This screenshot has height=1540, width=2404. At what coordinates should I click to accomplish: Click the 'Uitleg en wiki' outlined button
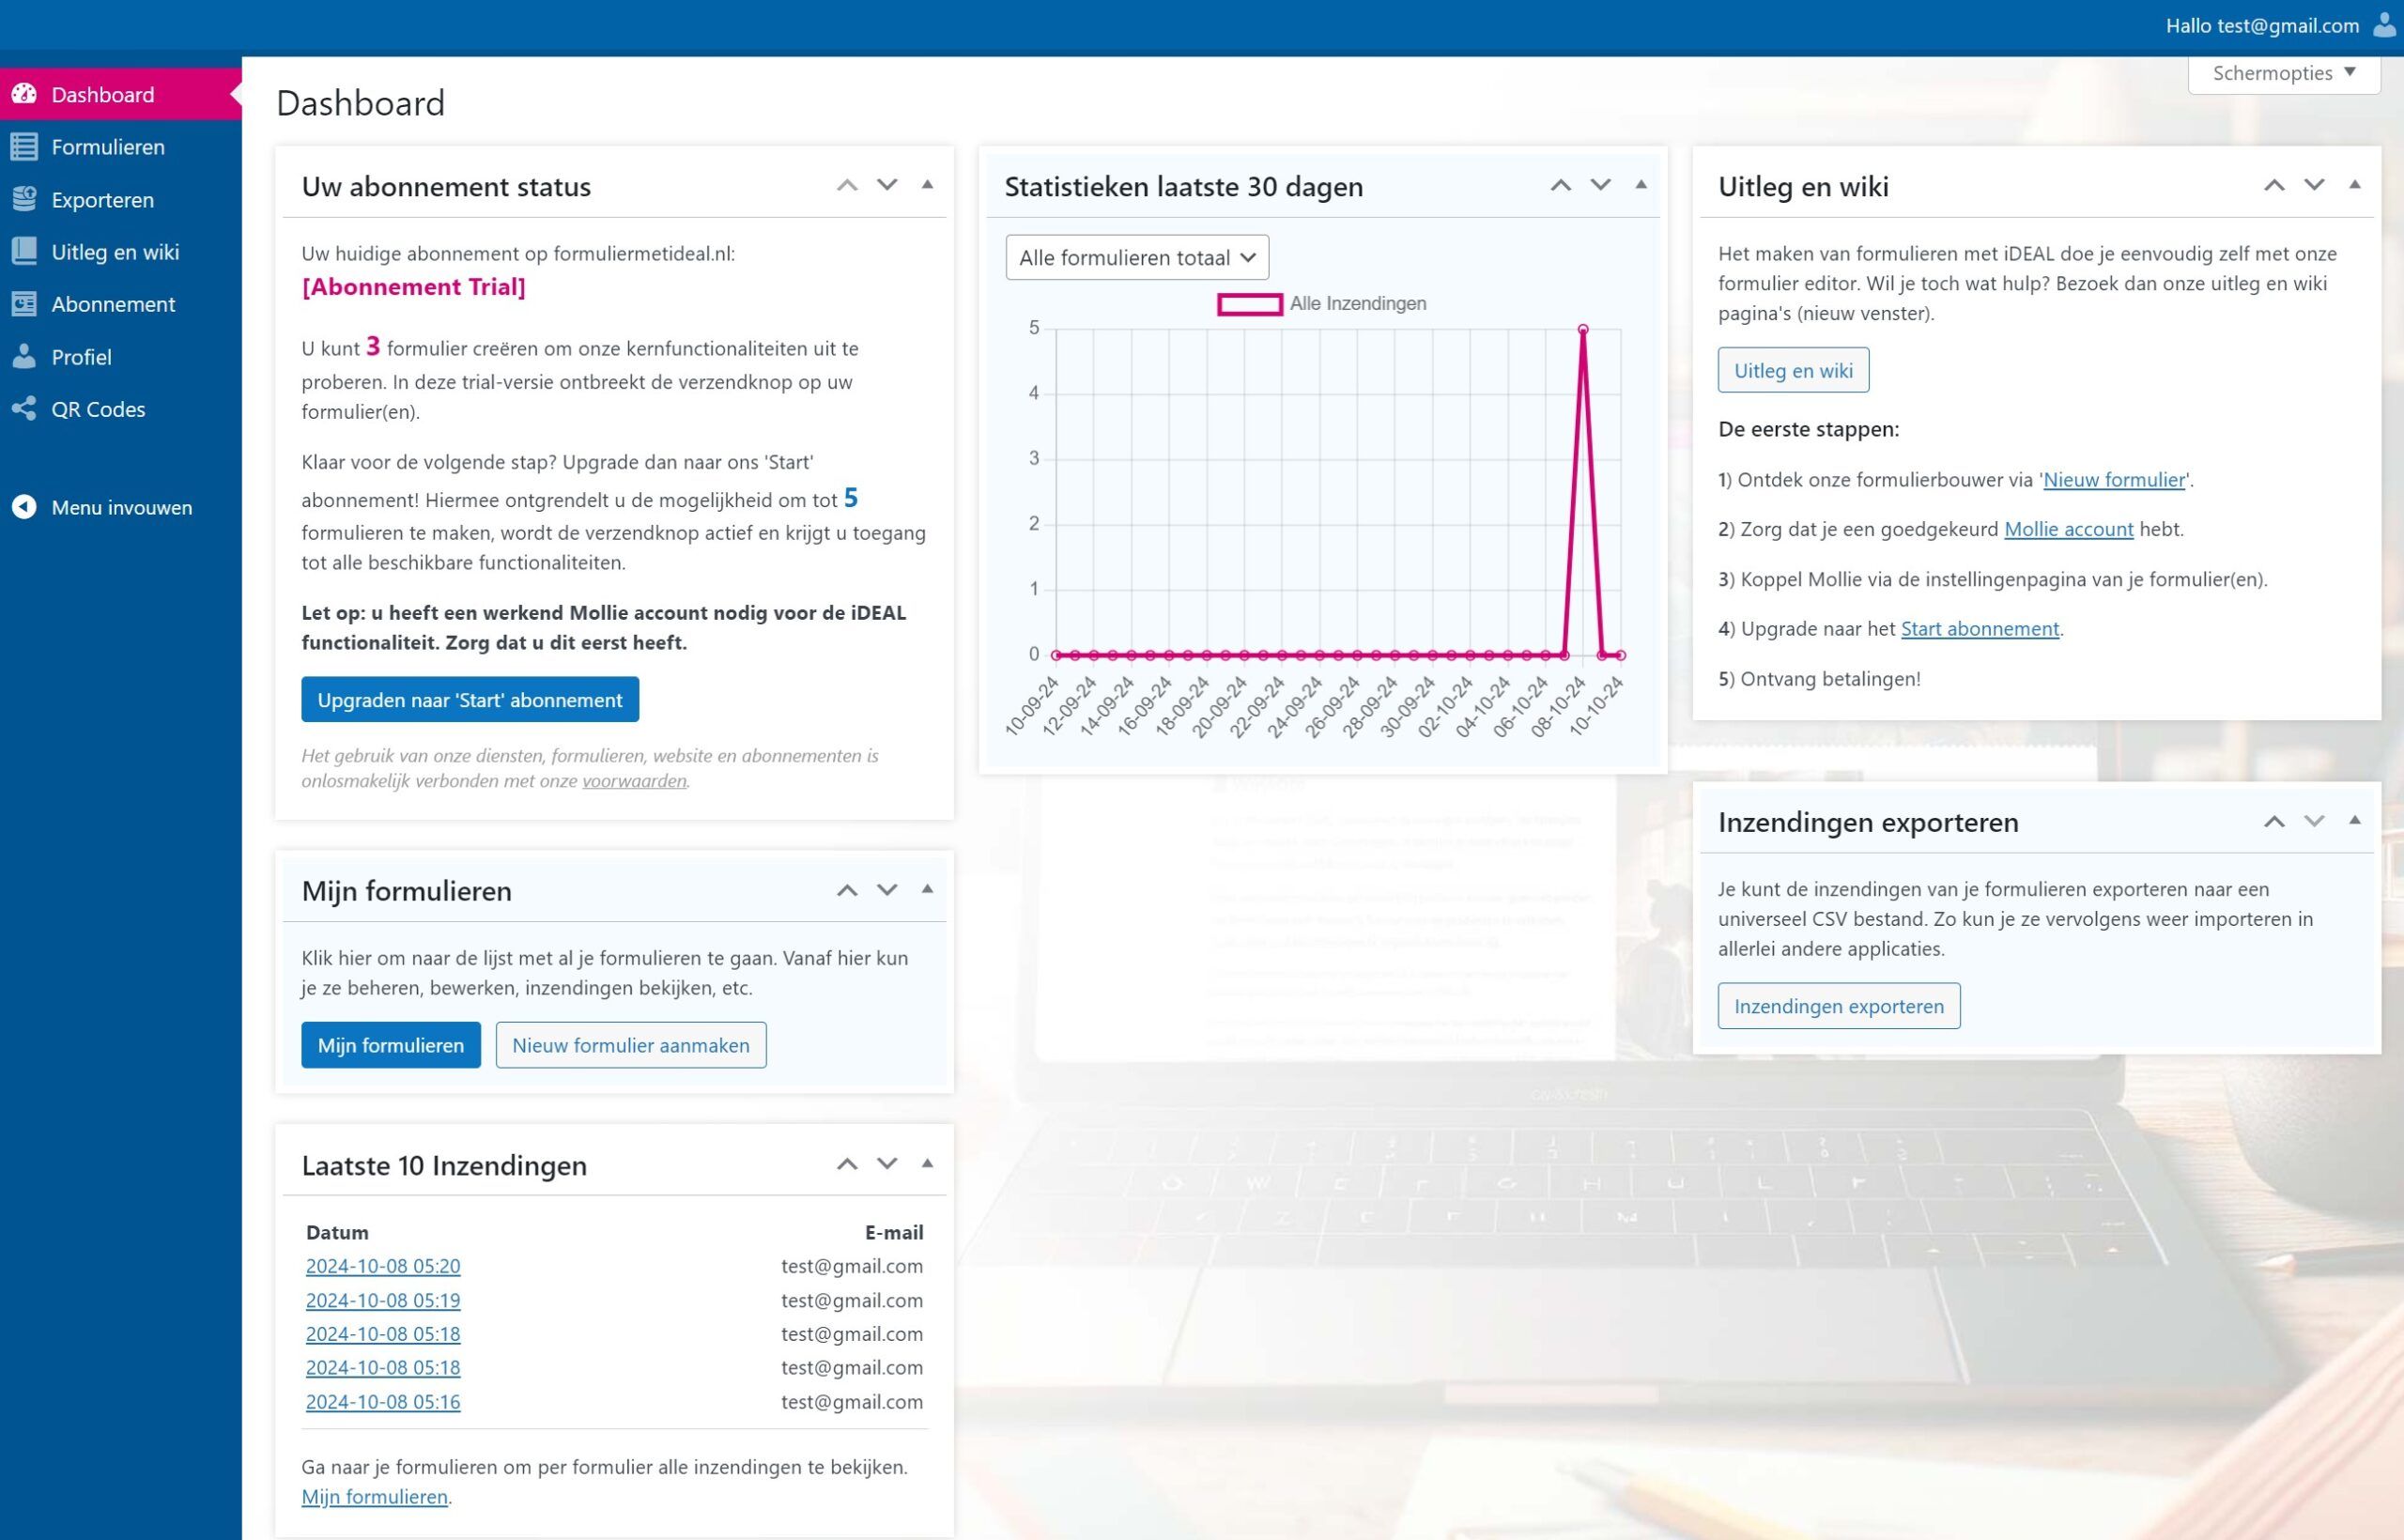pyautogui.click(x=1793, y=370)
